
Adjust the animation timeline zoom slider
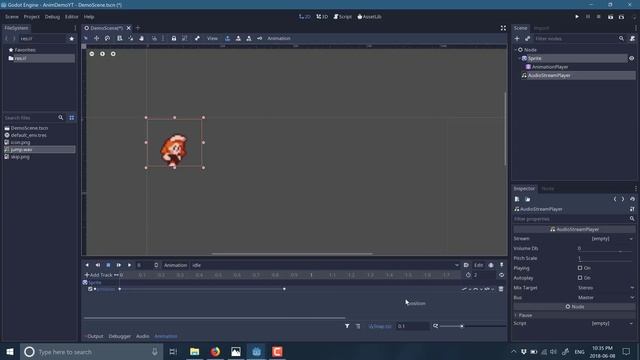472,326
